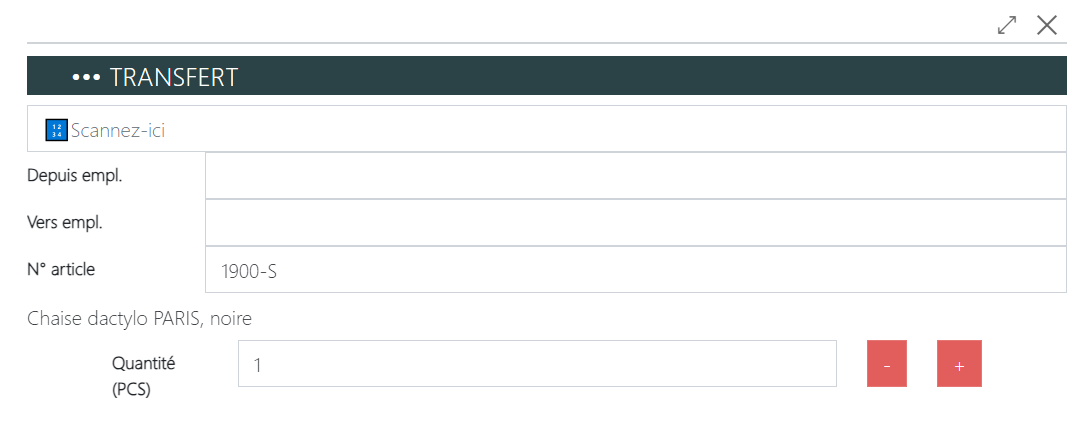Click the Chaise dactylo PARIS, noire description

coord(139,319)
